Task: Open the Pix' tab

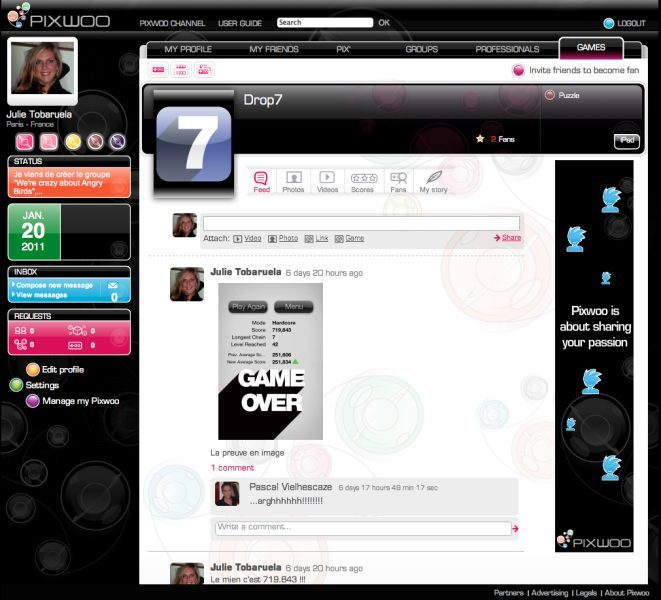Action: click(x=343, y=49)
